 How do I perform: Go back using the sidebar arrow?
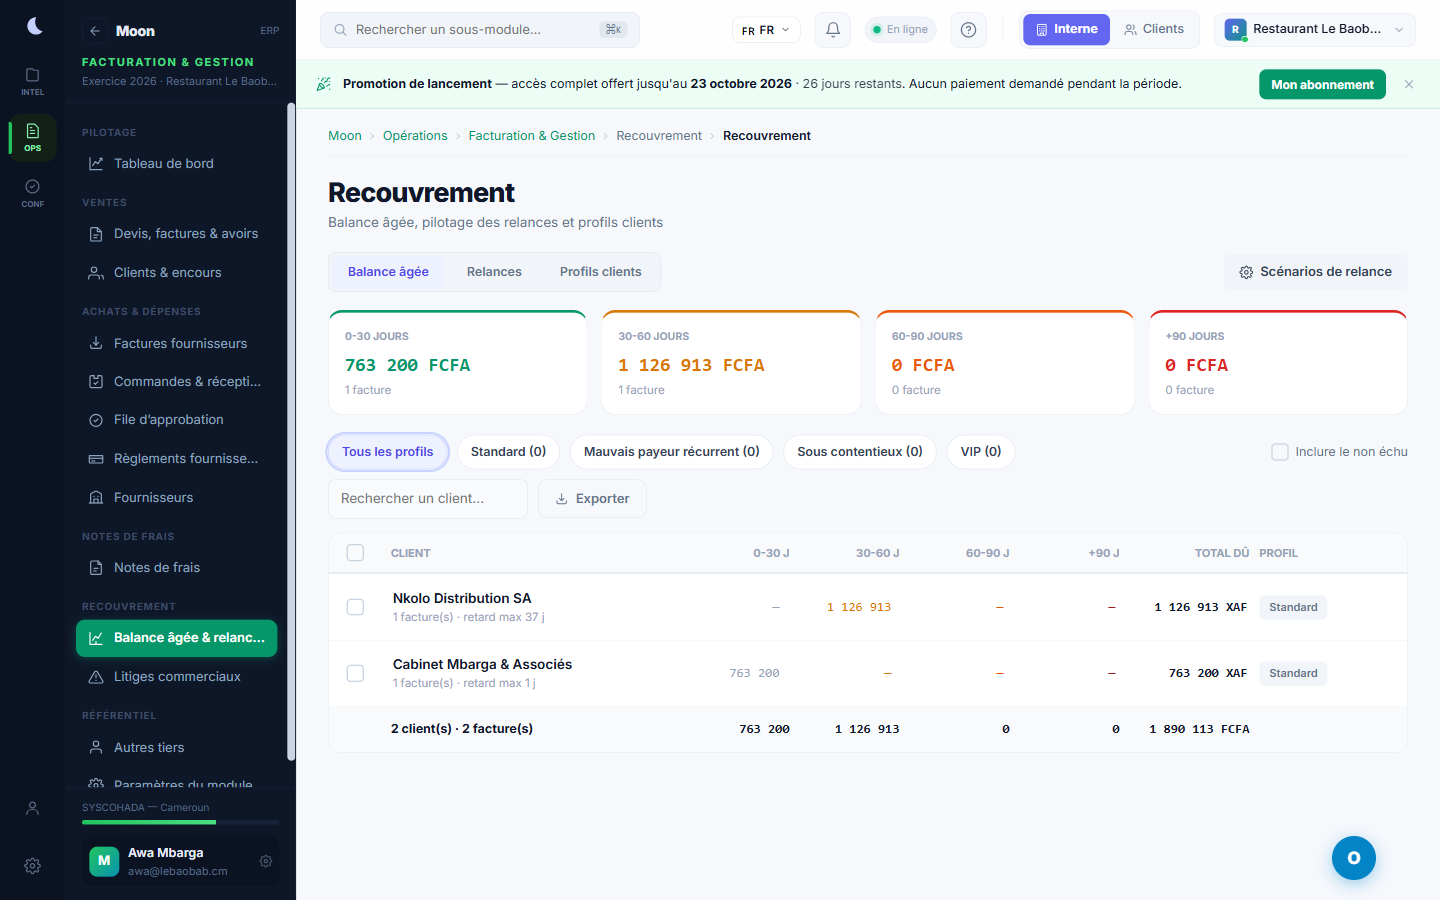[x=94, y=31]
